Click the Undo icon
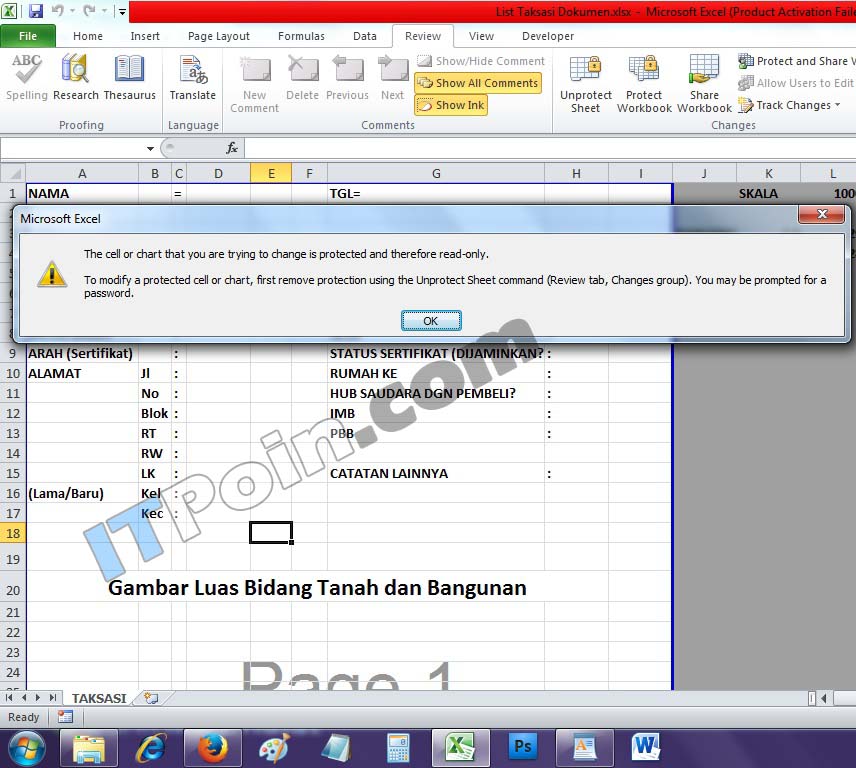 point(57,10)
